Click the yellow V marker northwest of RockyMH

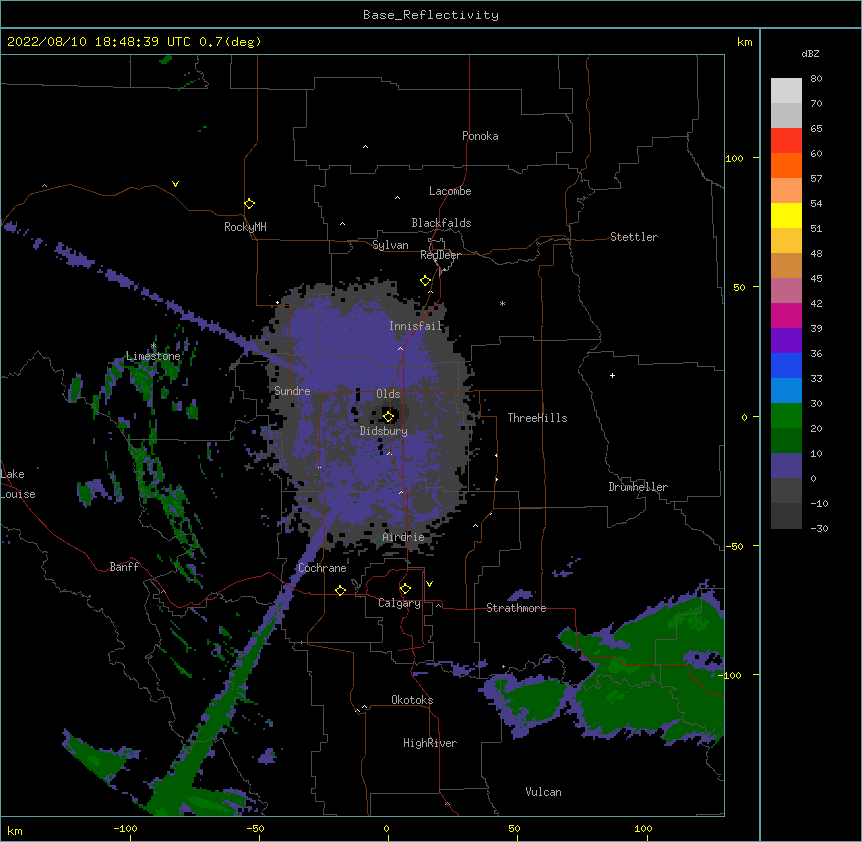pos(175,184)
